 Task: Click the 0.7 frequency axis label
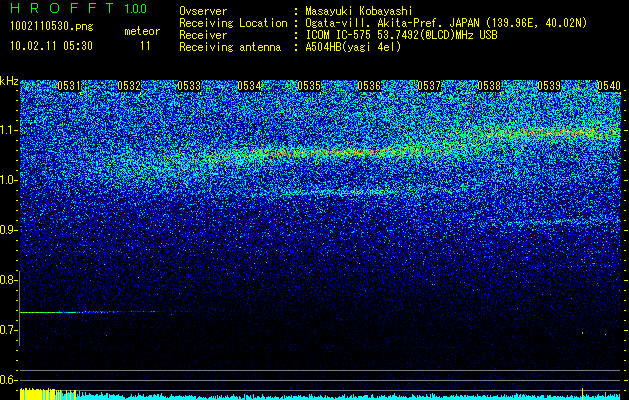tap(7, 330)
